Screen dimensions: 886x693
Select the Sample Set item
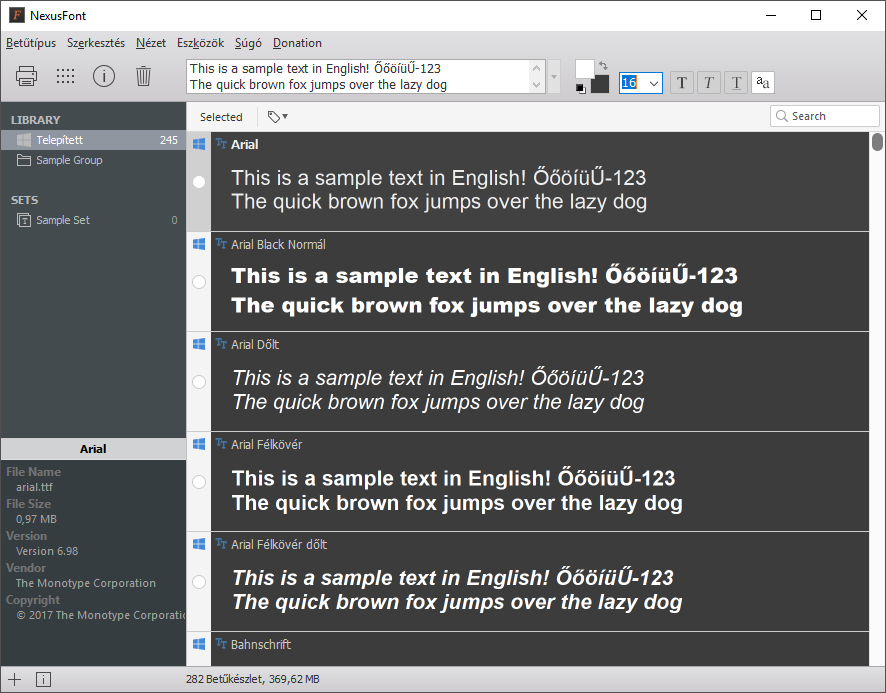[x=93, y=220]
